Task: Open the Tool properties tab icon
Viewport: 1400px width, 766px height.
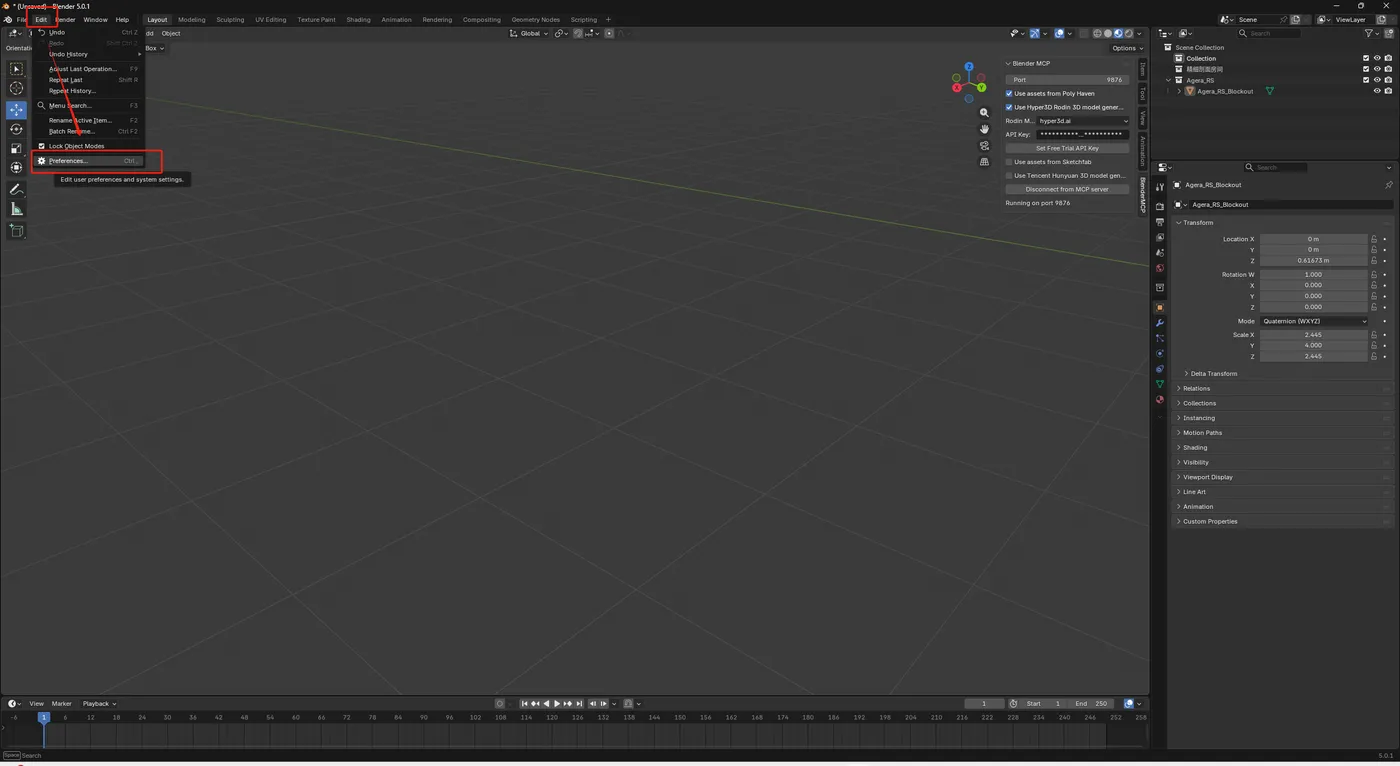Action: pyautogui.click(x=1160, y=187)
